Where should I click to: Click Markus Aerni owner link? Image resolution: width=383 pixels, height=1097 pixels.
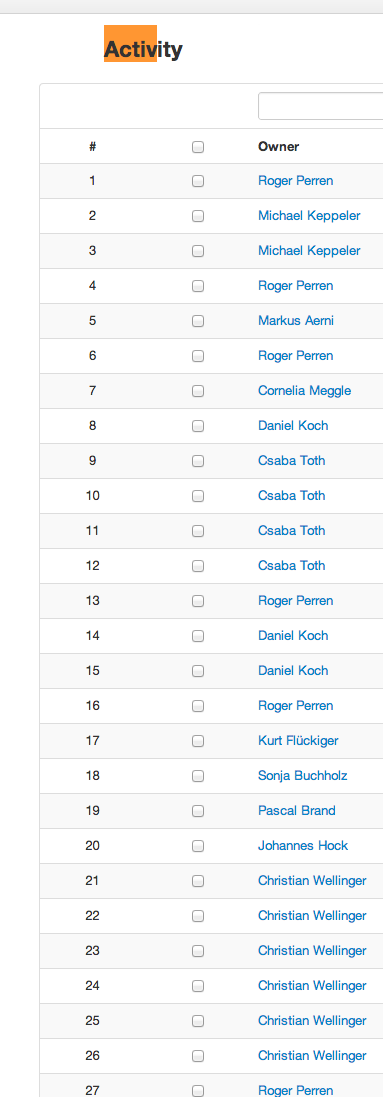[296, 320]
